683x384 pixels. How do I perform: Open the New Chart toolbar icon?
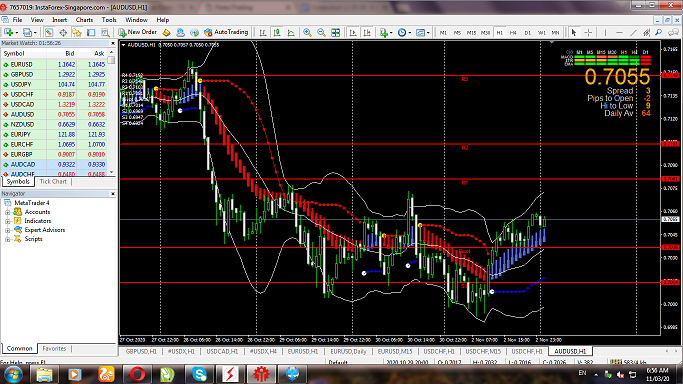coord(8,33)
